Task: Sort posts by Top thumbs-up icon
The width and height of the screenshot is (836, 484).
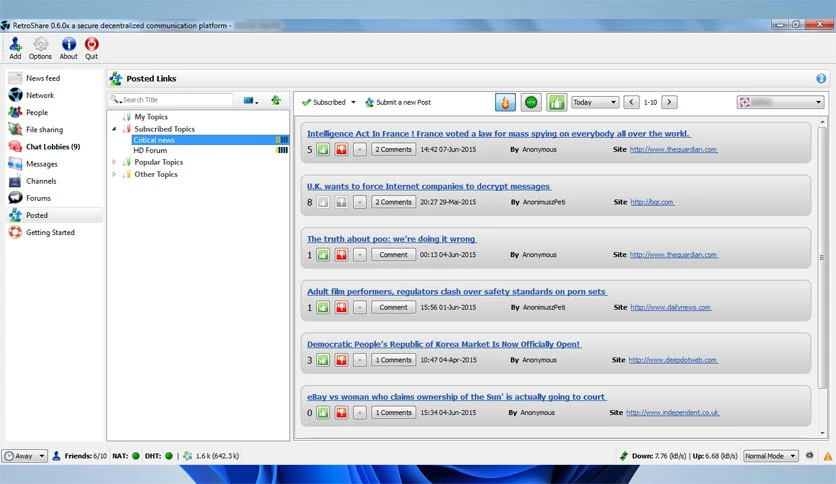Action: [556, 102]
